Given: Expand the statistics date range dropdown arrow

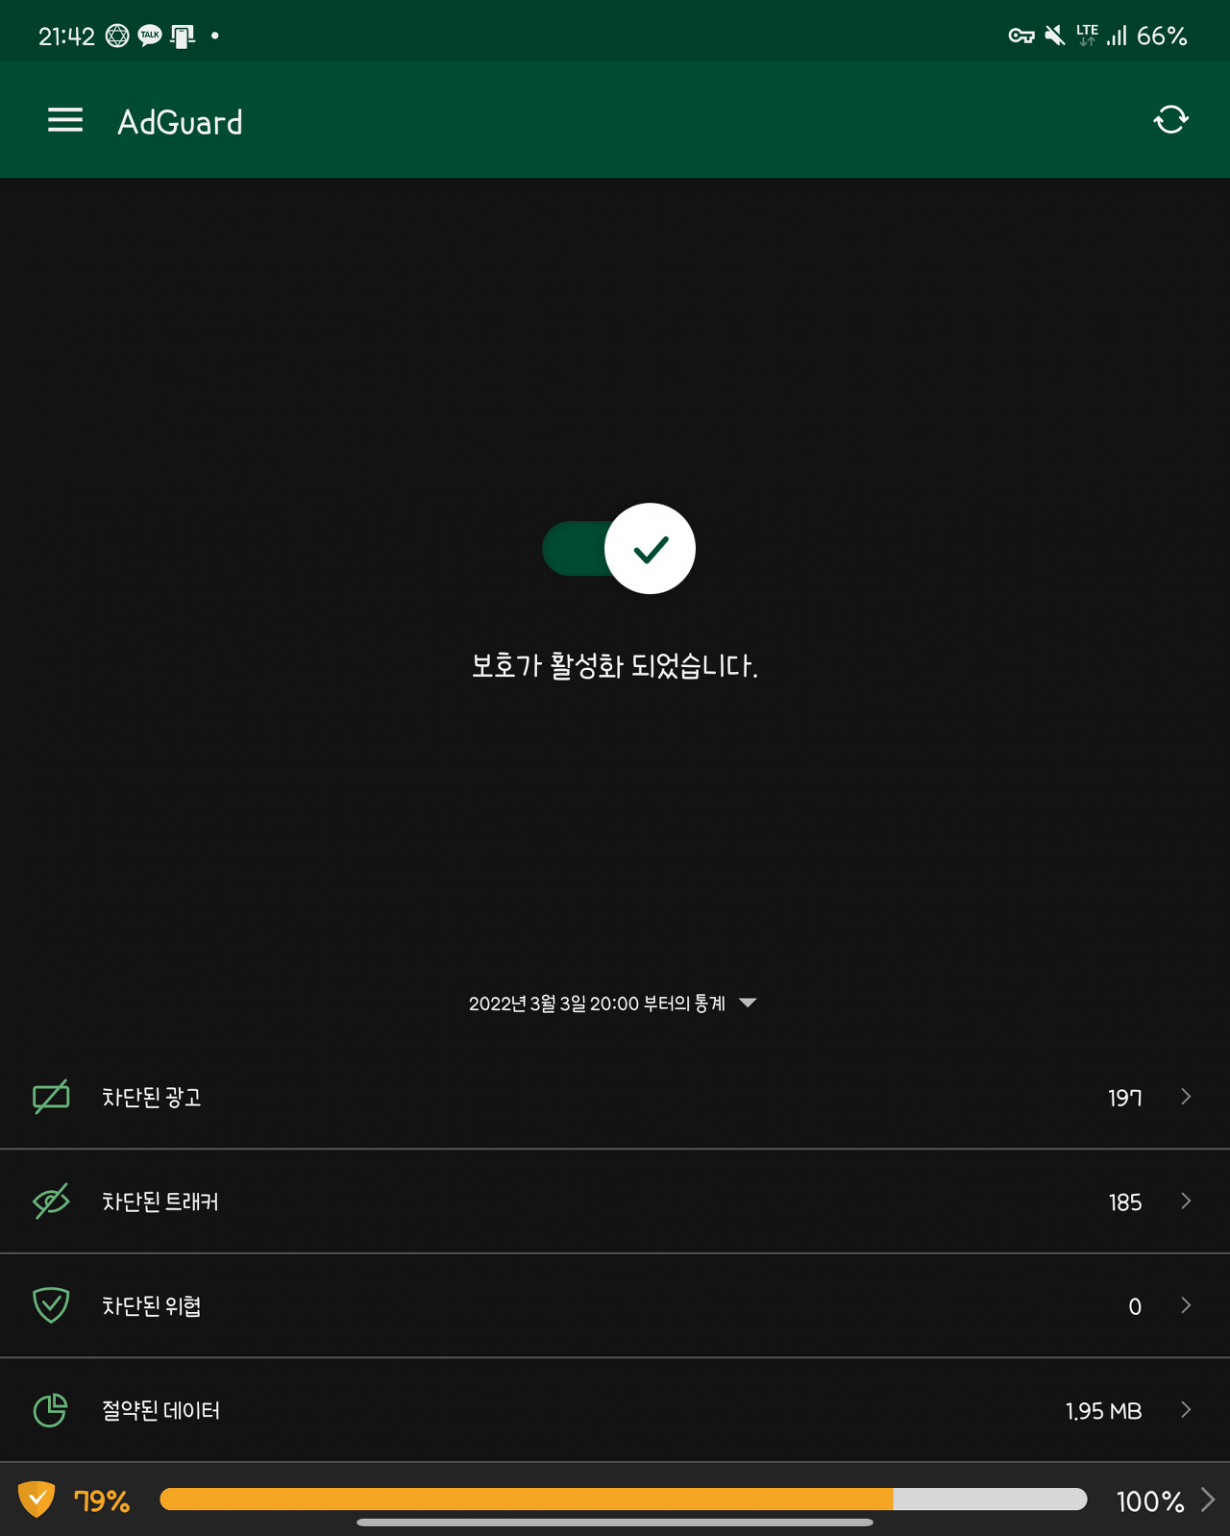Looking at the screenshot, I should (x=747, y=1003).
